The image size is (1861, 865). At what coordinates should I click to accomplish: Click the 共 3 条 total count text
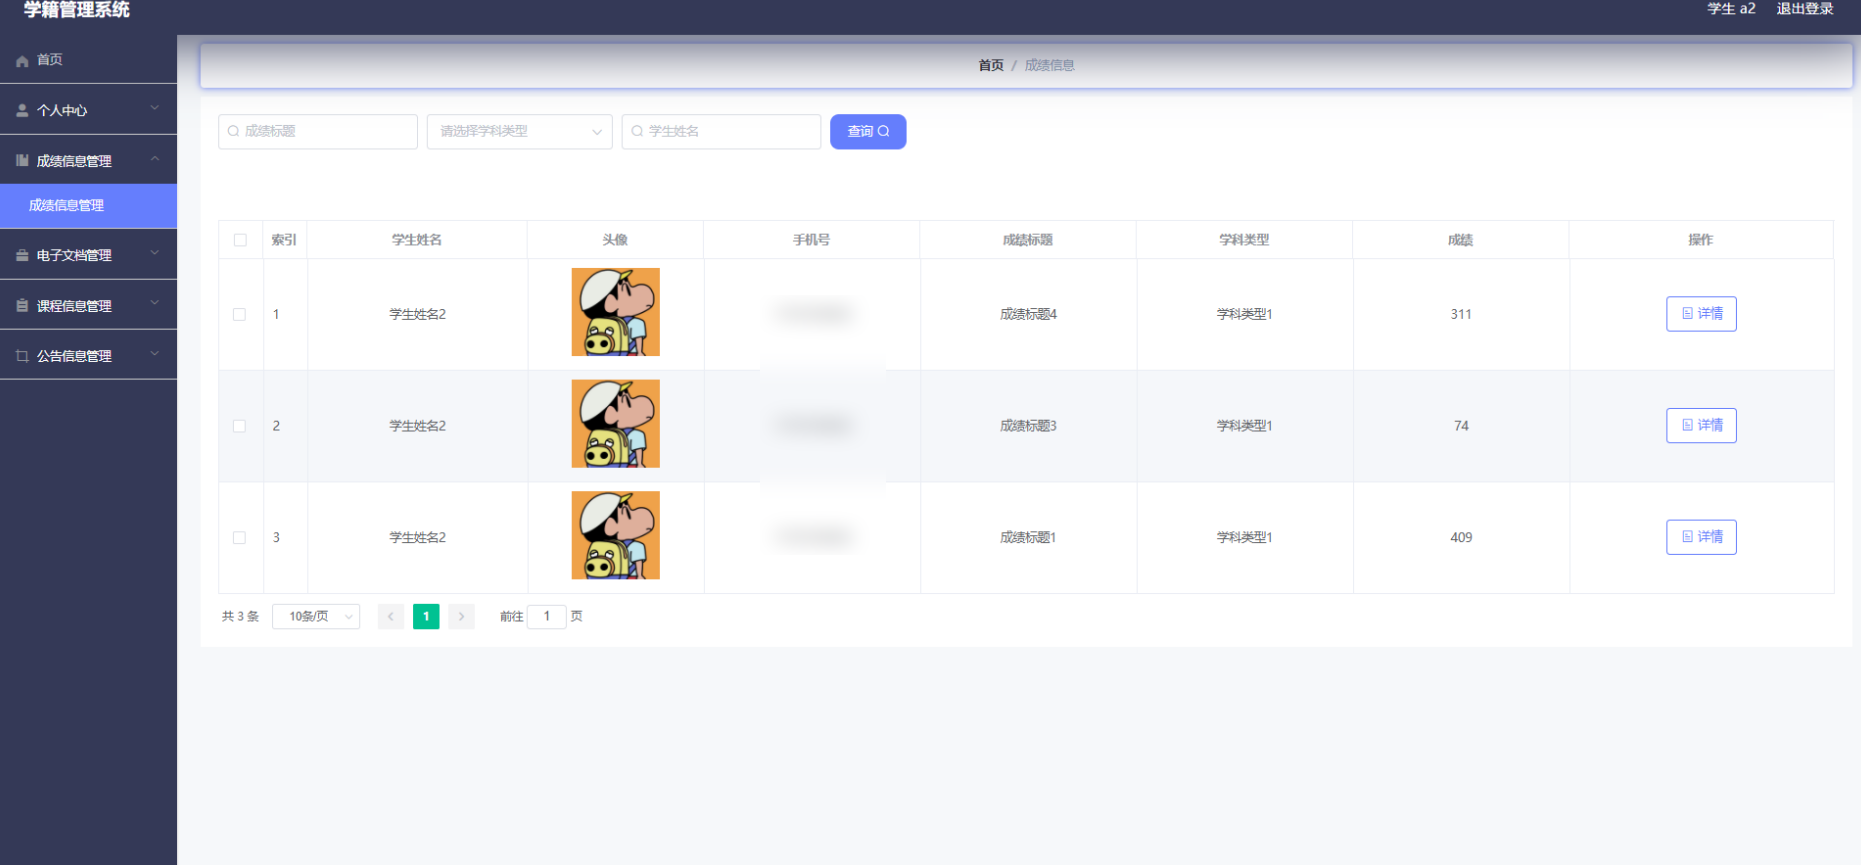click(240, 617)
